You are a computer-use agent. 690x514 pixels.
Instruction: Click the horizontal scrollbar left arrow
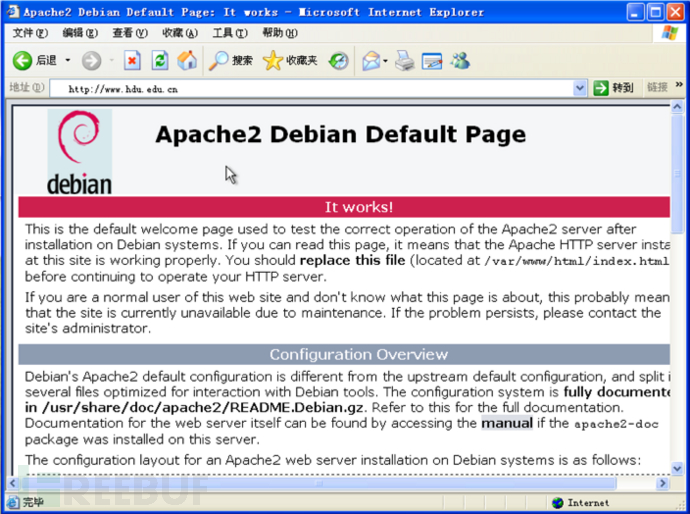click(12, 483)
